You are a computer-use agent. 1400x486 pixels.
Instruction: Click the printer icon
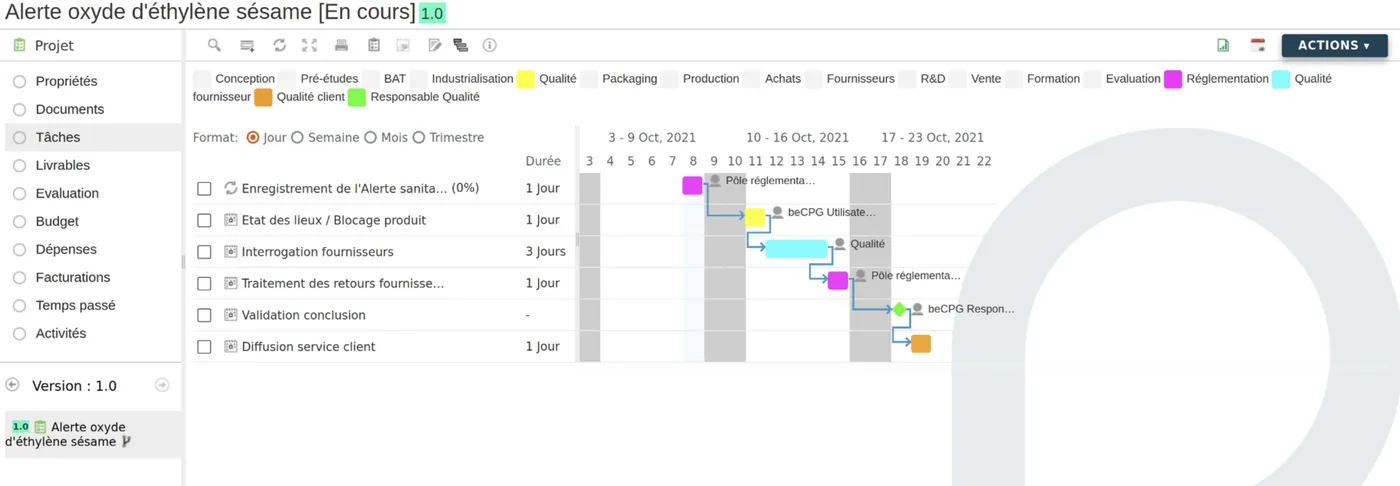coord(341,45)
